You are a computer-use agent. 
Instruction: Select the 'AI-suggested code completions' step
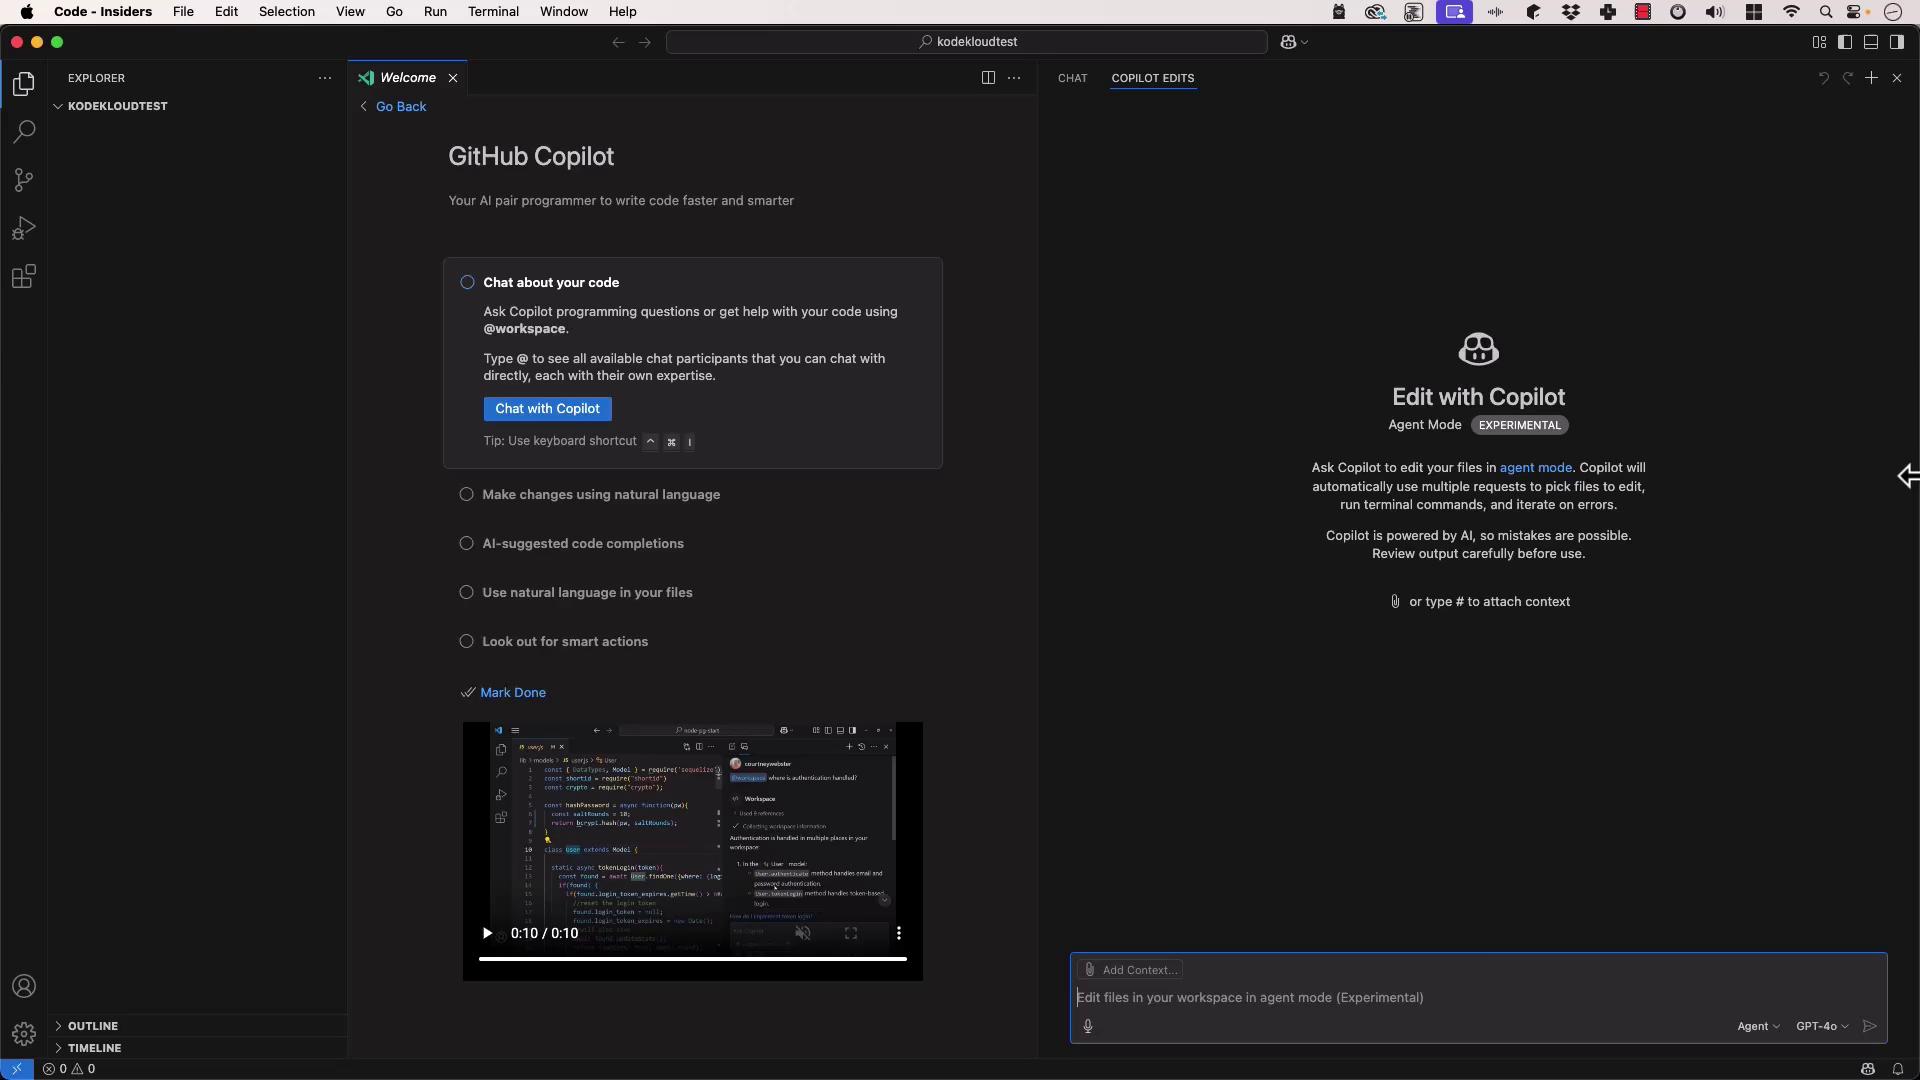[x=582, y=544]
